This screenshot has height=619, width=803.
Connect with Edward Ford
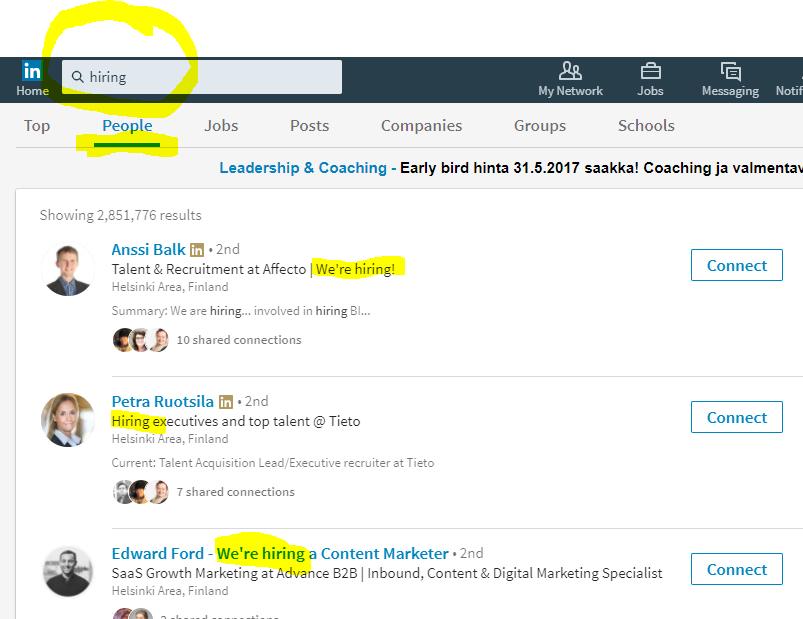click(x=736, y=569)
